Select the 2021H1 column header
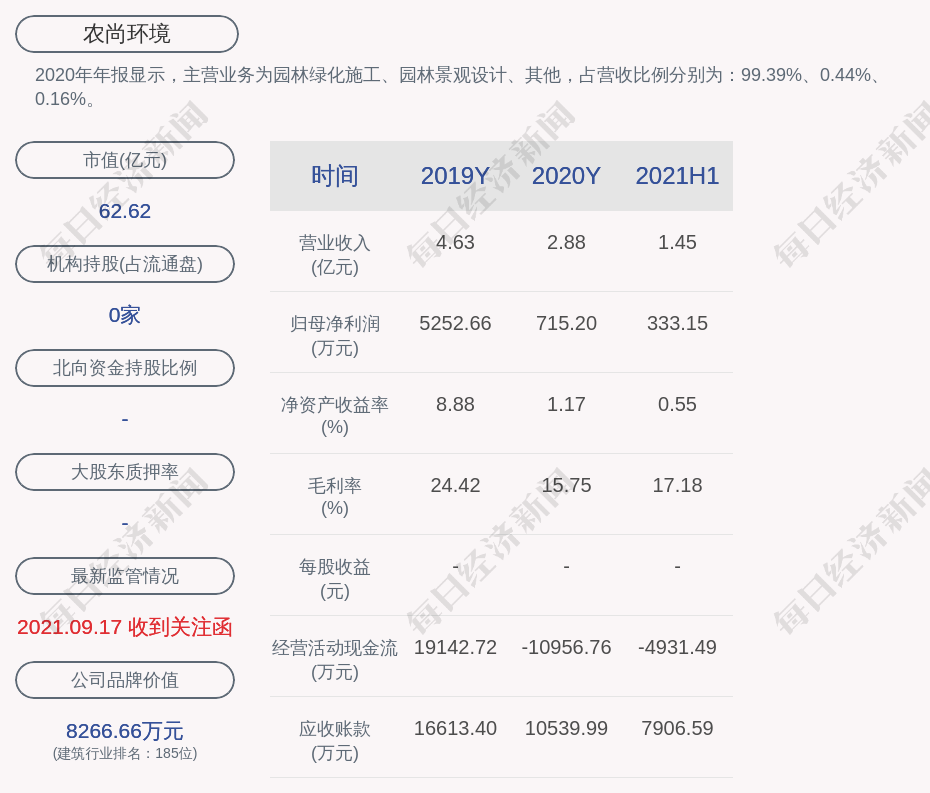The image size is (930, 793). click(677, 176)
